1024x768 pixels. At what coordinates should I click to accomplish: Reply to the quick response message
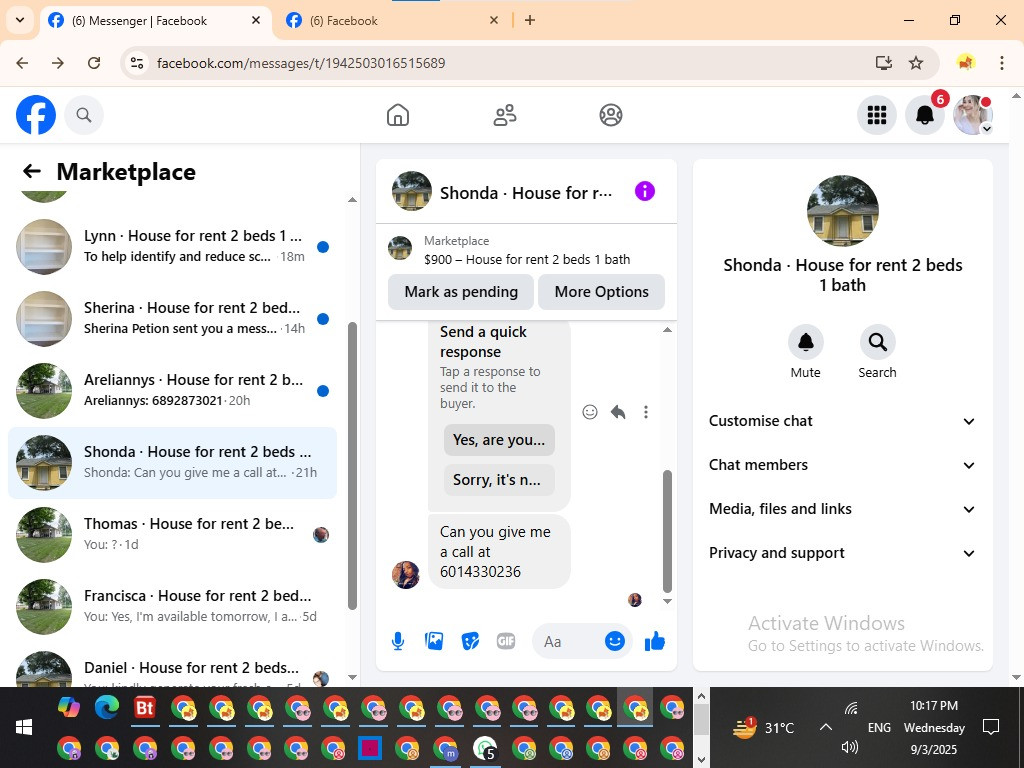(x=618, y=411)
